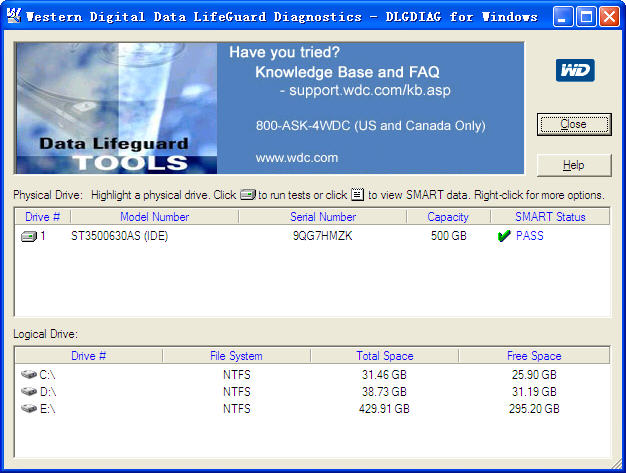
Task: Click the Data Lifeguard Tools banner image
Action: tap(116, 108)
